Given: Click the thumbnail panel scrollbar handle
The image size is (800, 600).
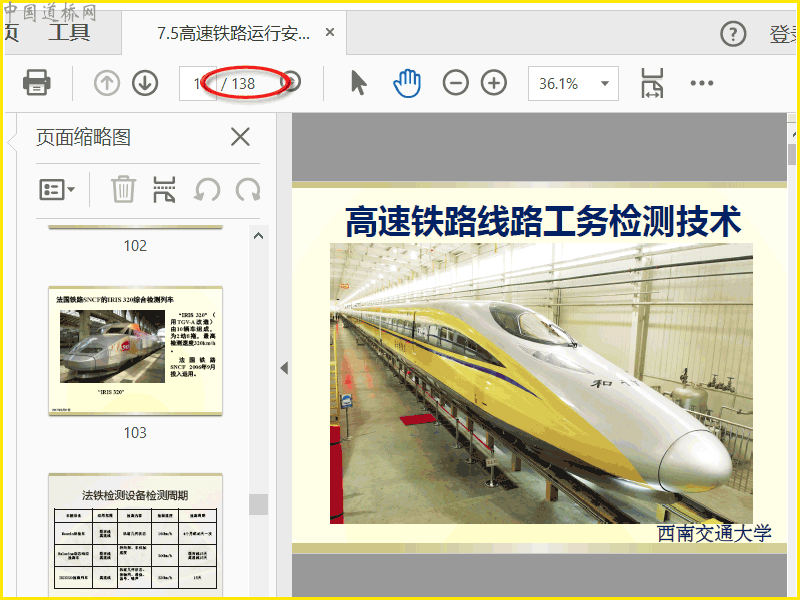Looking at the screenshot, I should (x=259, y=504).
